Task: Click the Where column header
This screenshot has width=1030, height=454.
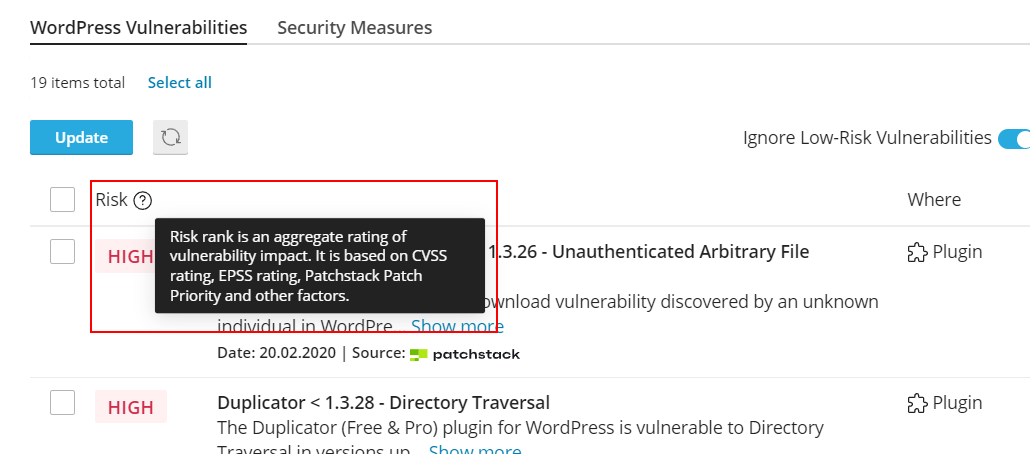Action: coord(934,200)
